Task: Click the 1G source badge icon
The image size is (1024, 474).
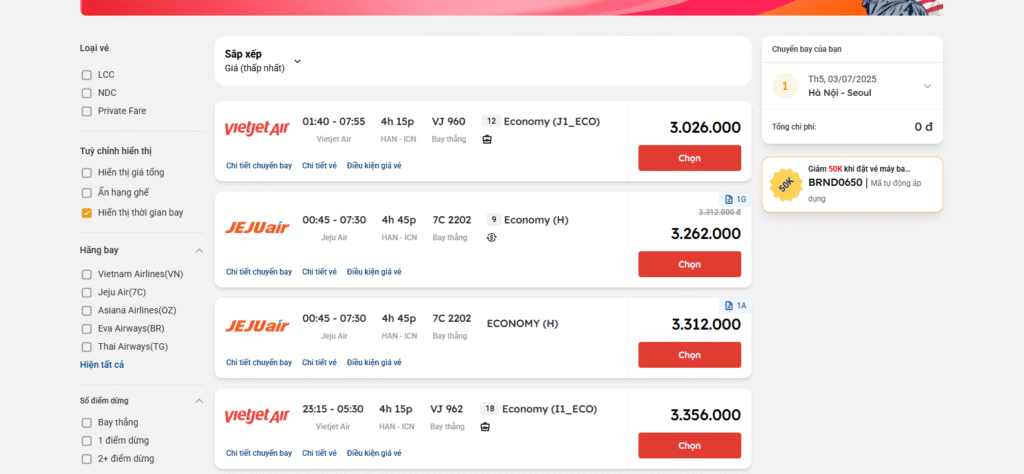Action: pos(729,199)
